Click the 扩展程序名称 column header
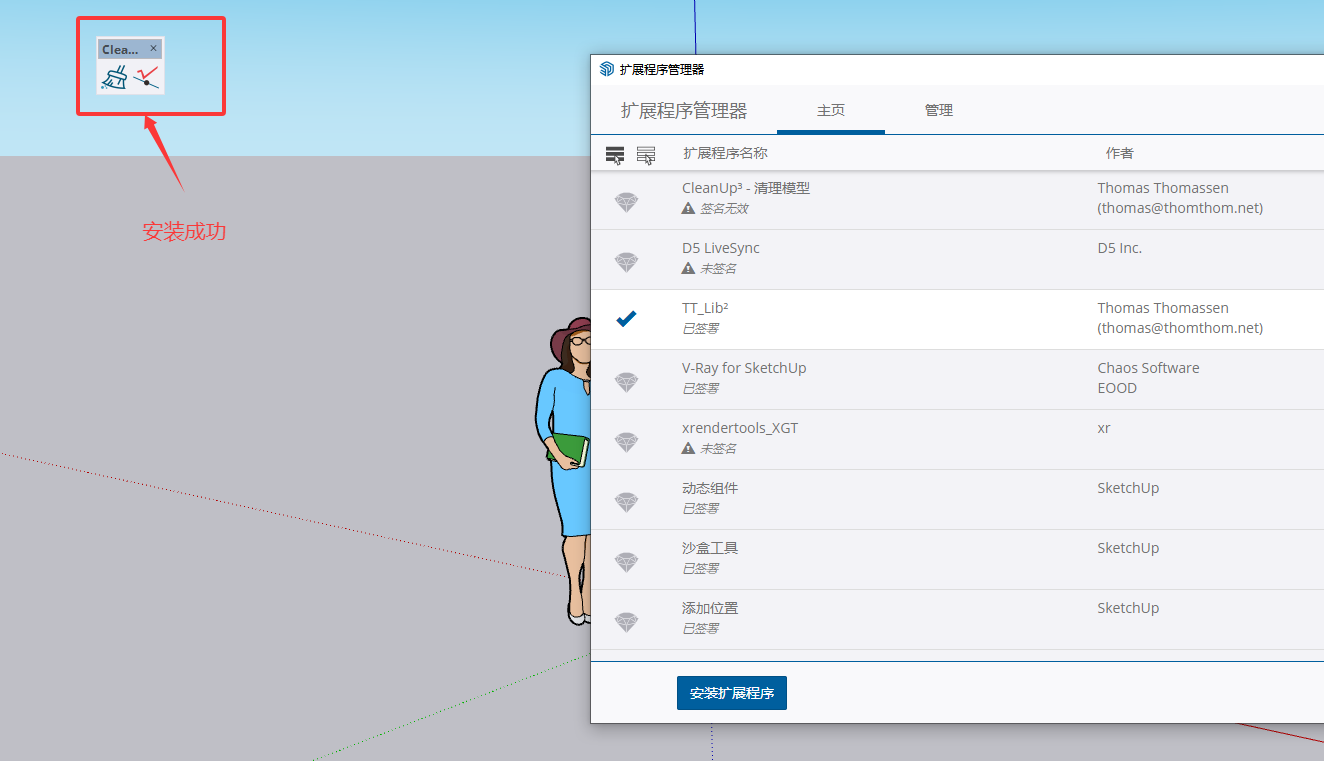 [x=725, y=153]
